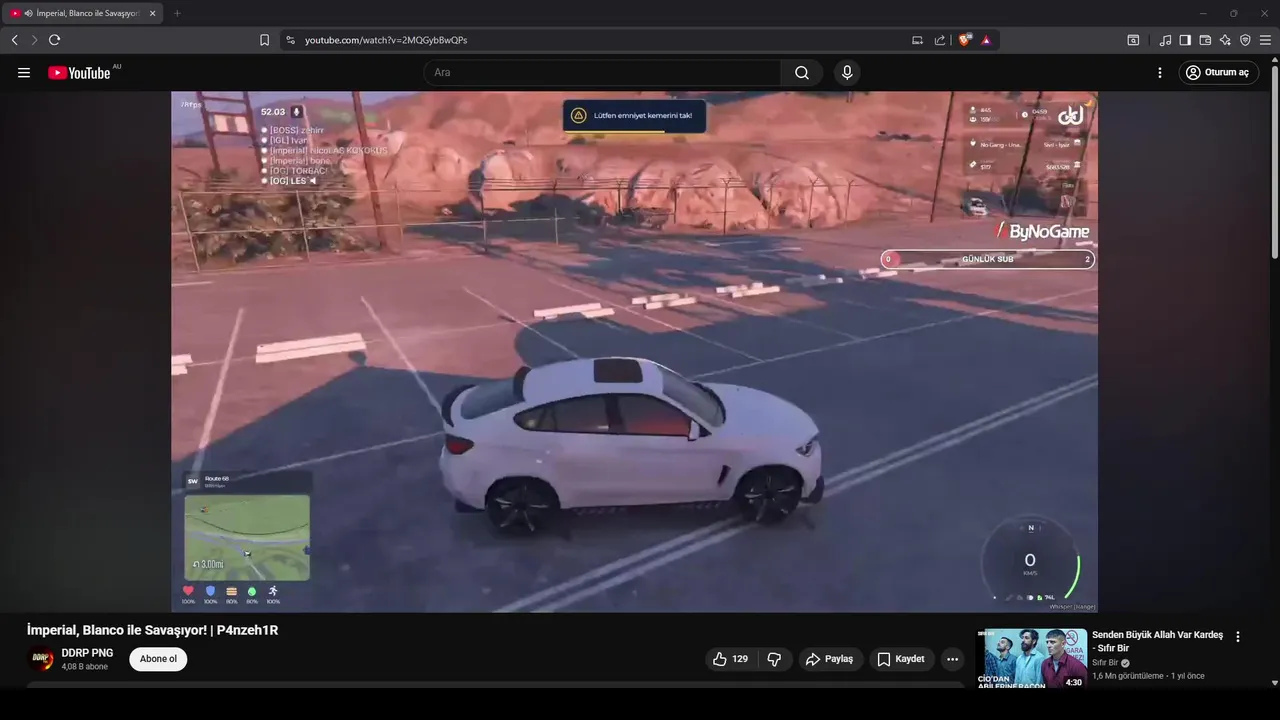Open Brave VPN shield icon
This screenshot has height=720, width=1280.
click(1245, 40)
